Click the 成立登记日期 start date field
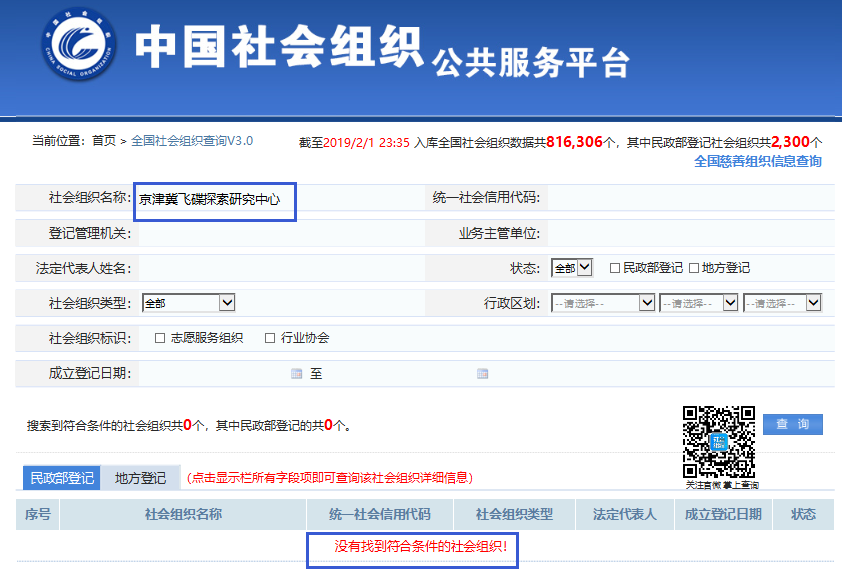 point(215,373)
